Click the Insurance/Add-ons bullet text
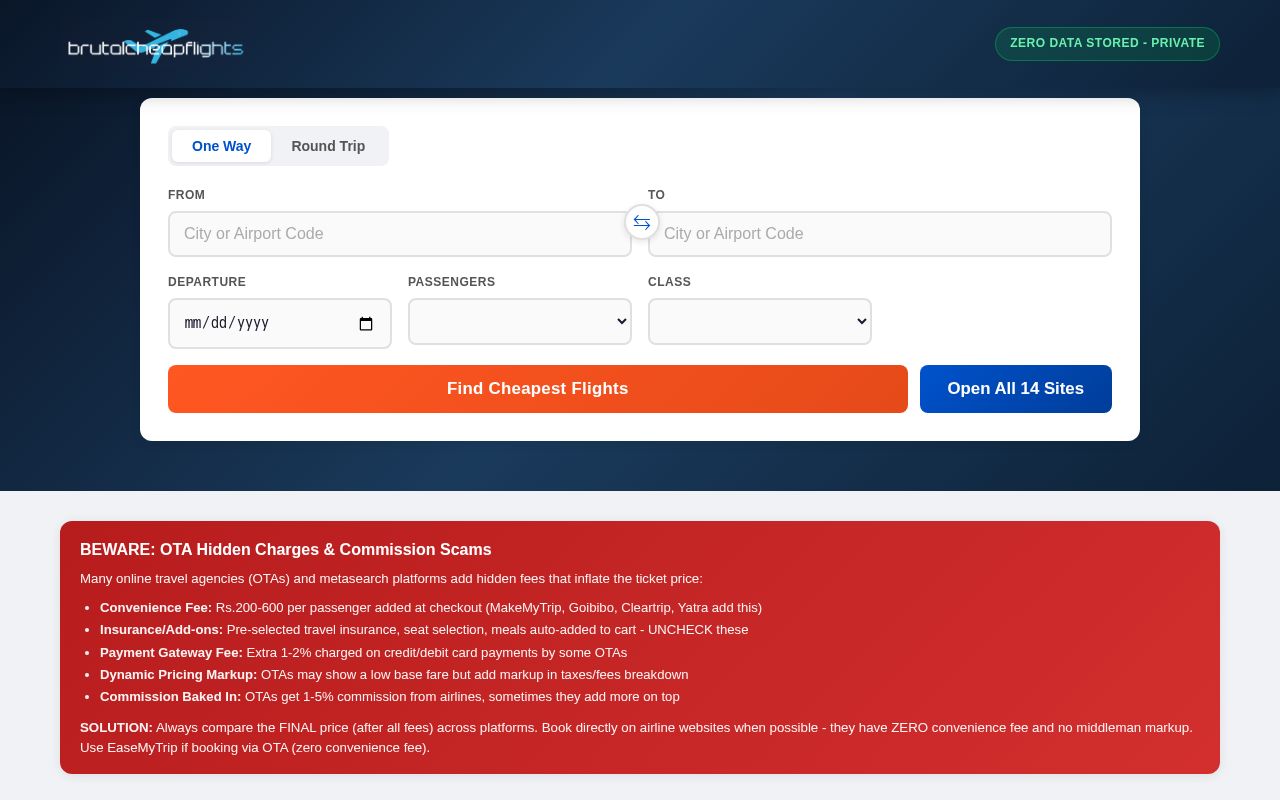 (x=424, y=630)
